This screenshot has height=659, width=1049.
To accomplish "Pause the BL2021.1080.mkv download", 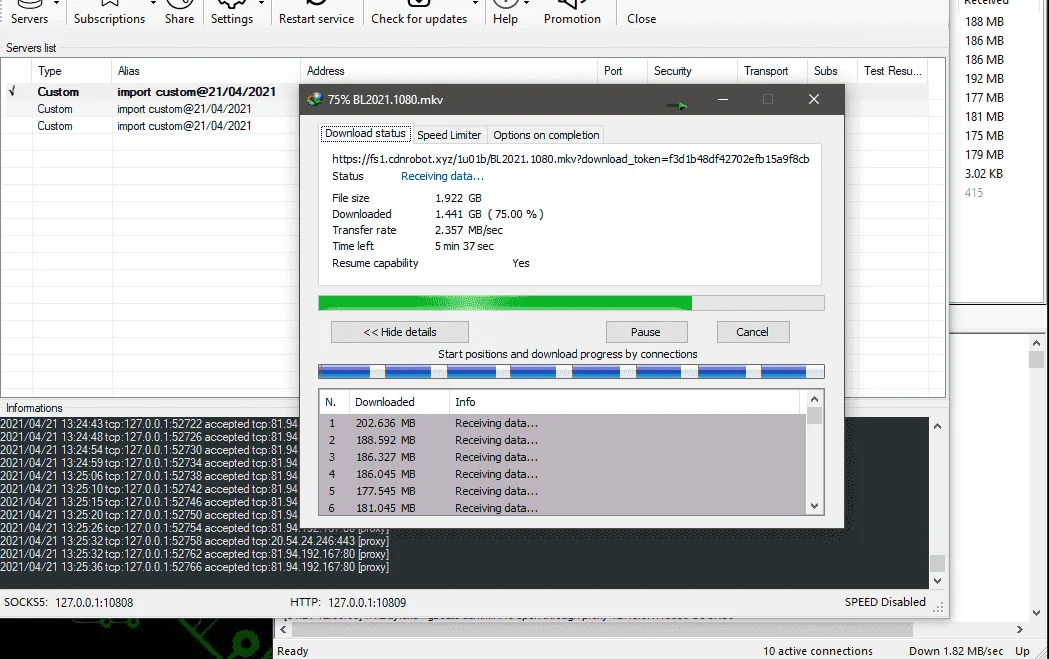I will (646, 332).
